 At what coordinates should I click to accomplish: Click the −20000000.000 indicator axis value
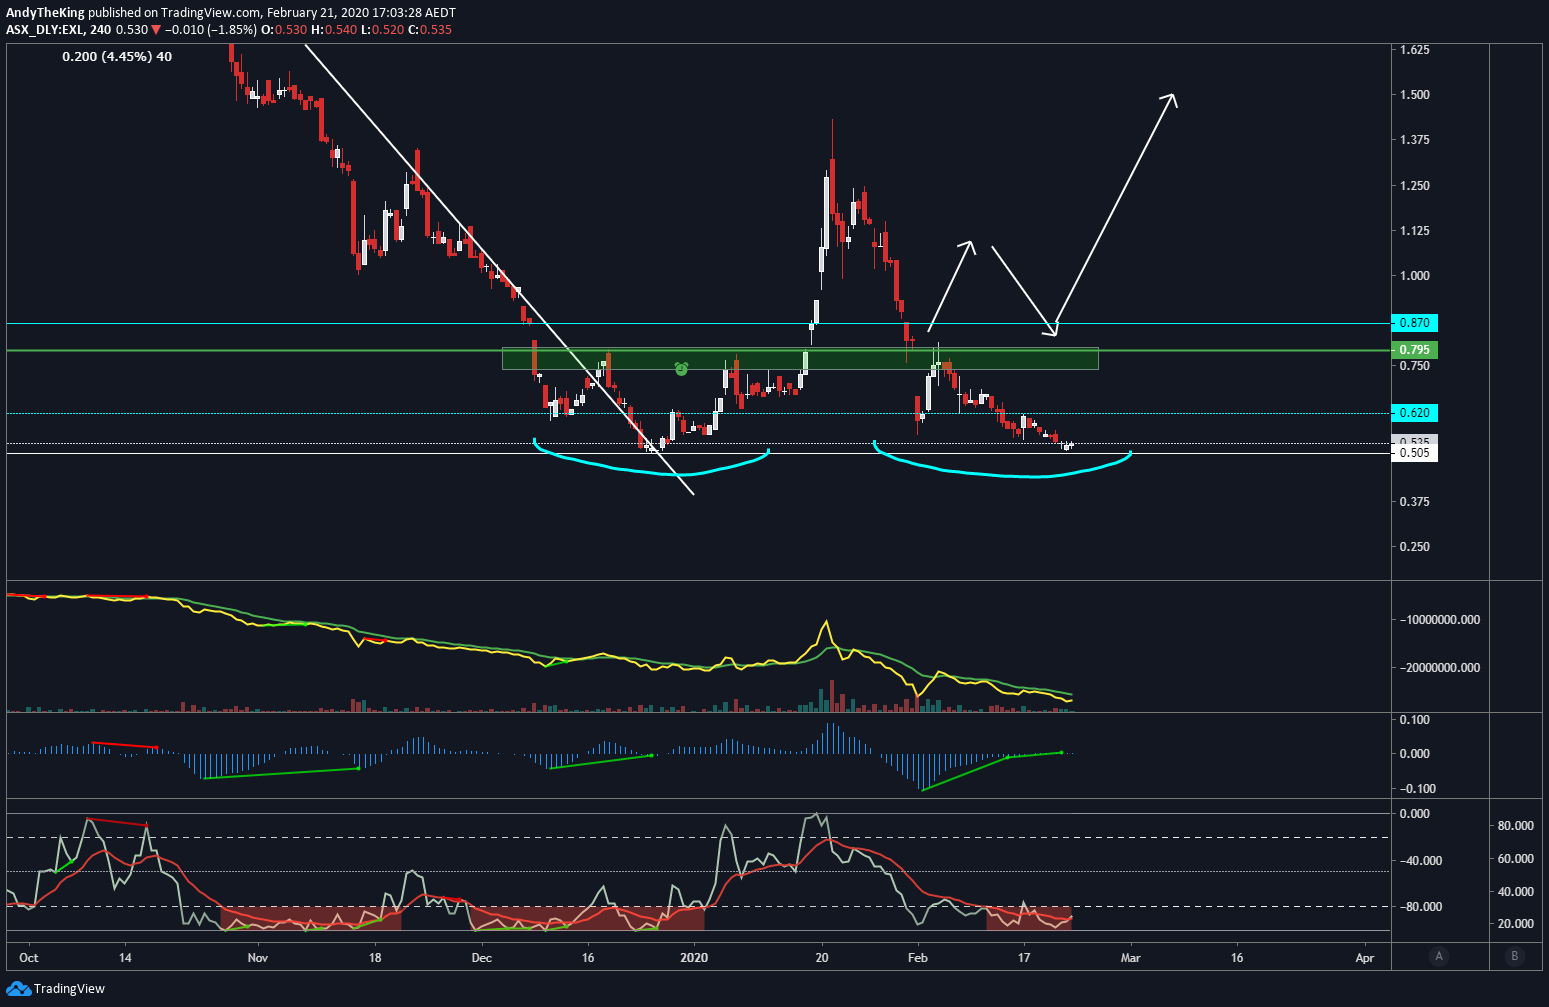tap(1439, 668)
